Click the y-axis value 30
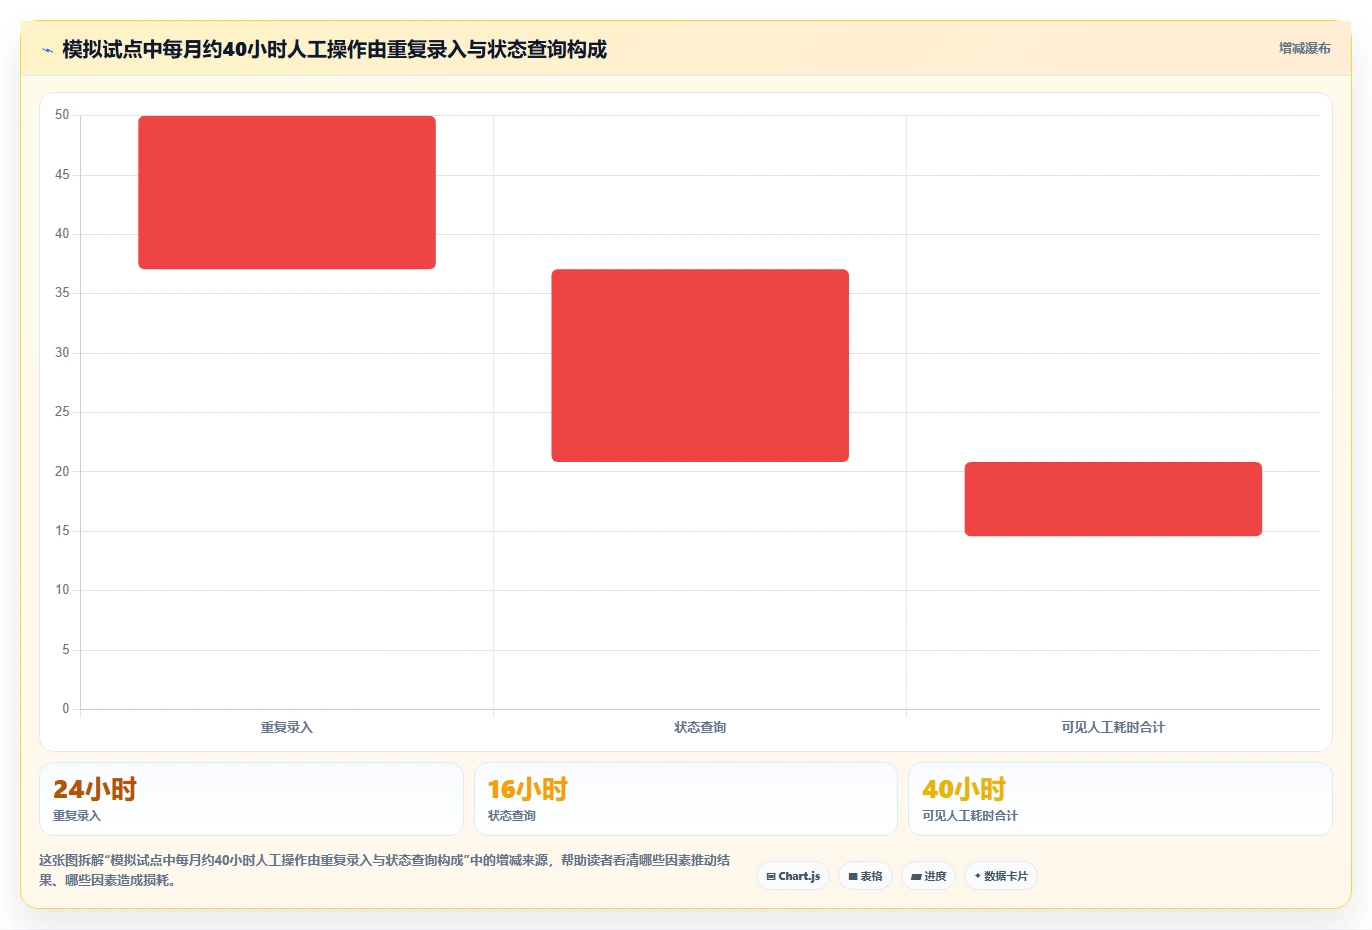The width and height of the screenshot is (1372, 930). (x=62, y=353)
